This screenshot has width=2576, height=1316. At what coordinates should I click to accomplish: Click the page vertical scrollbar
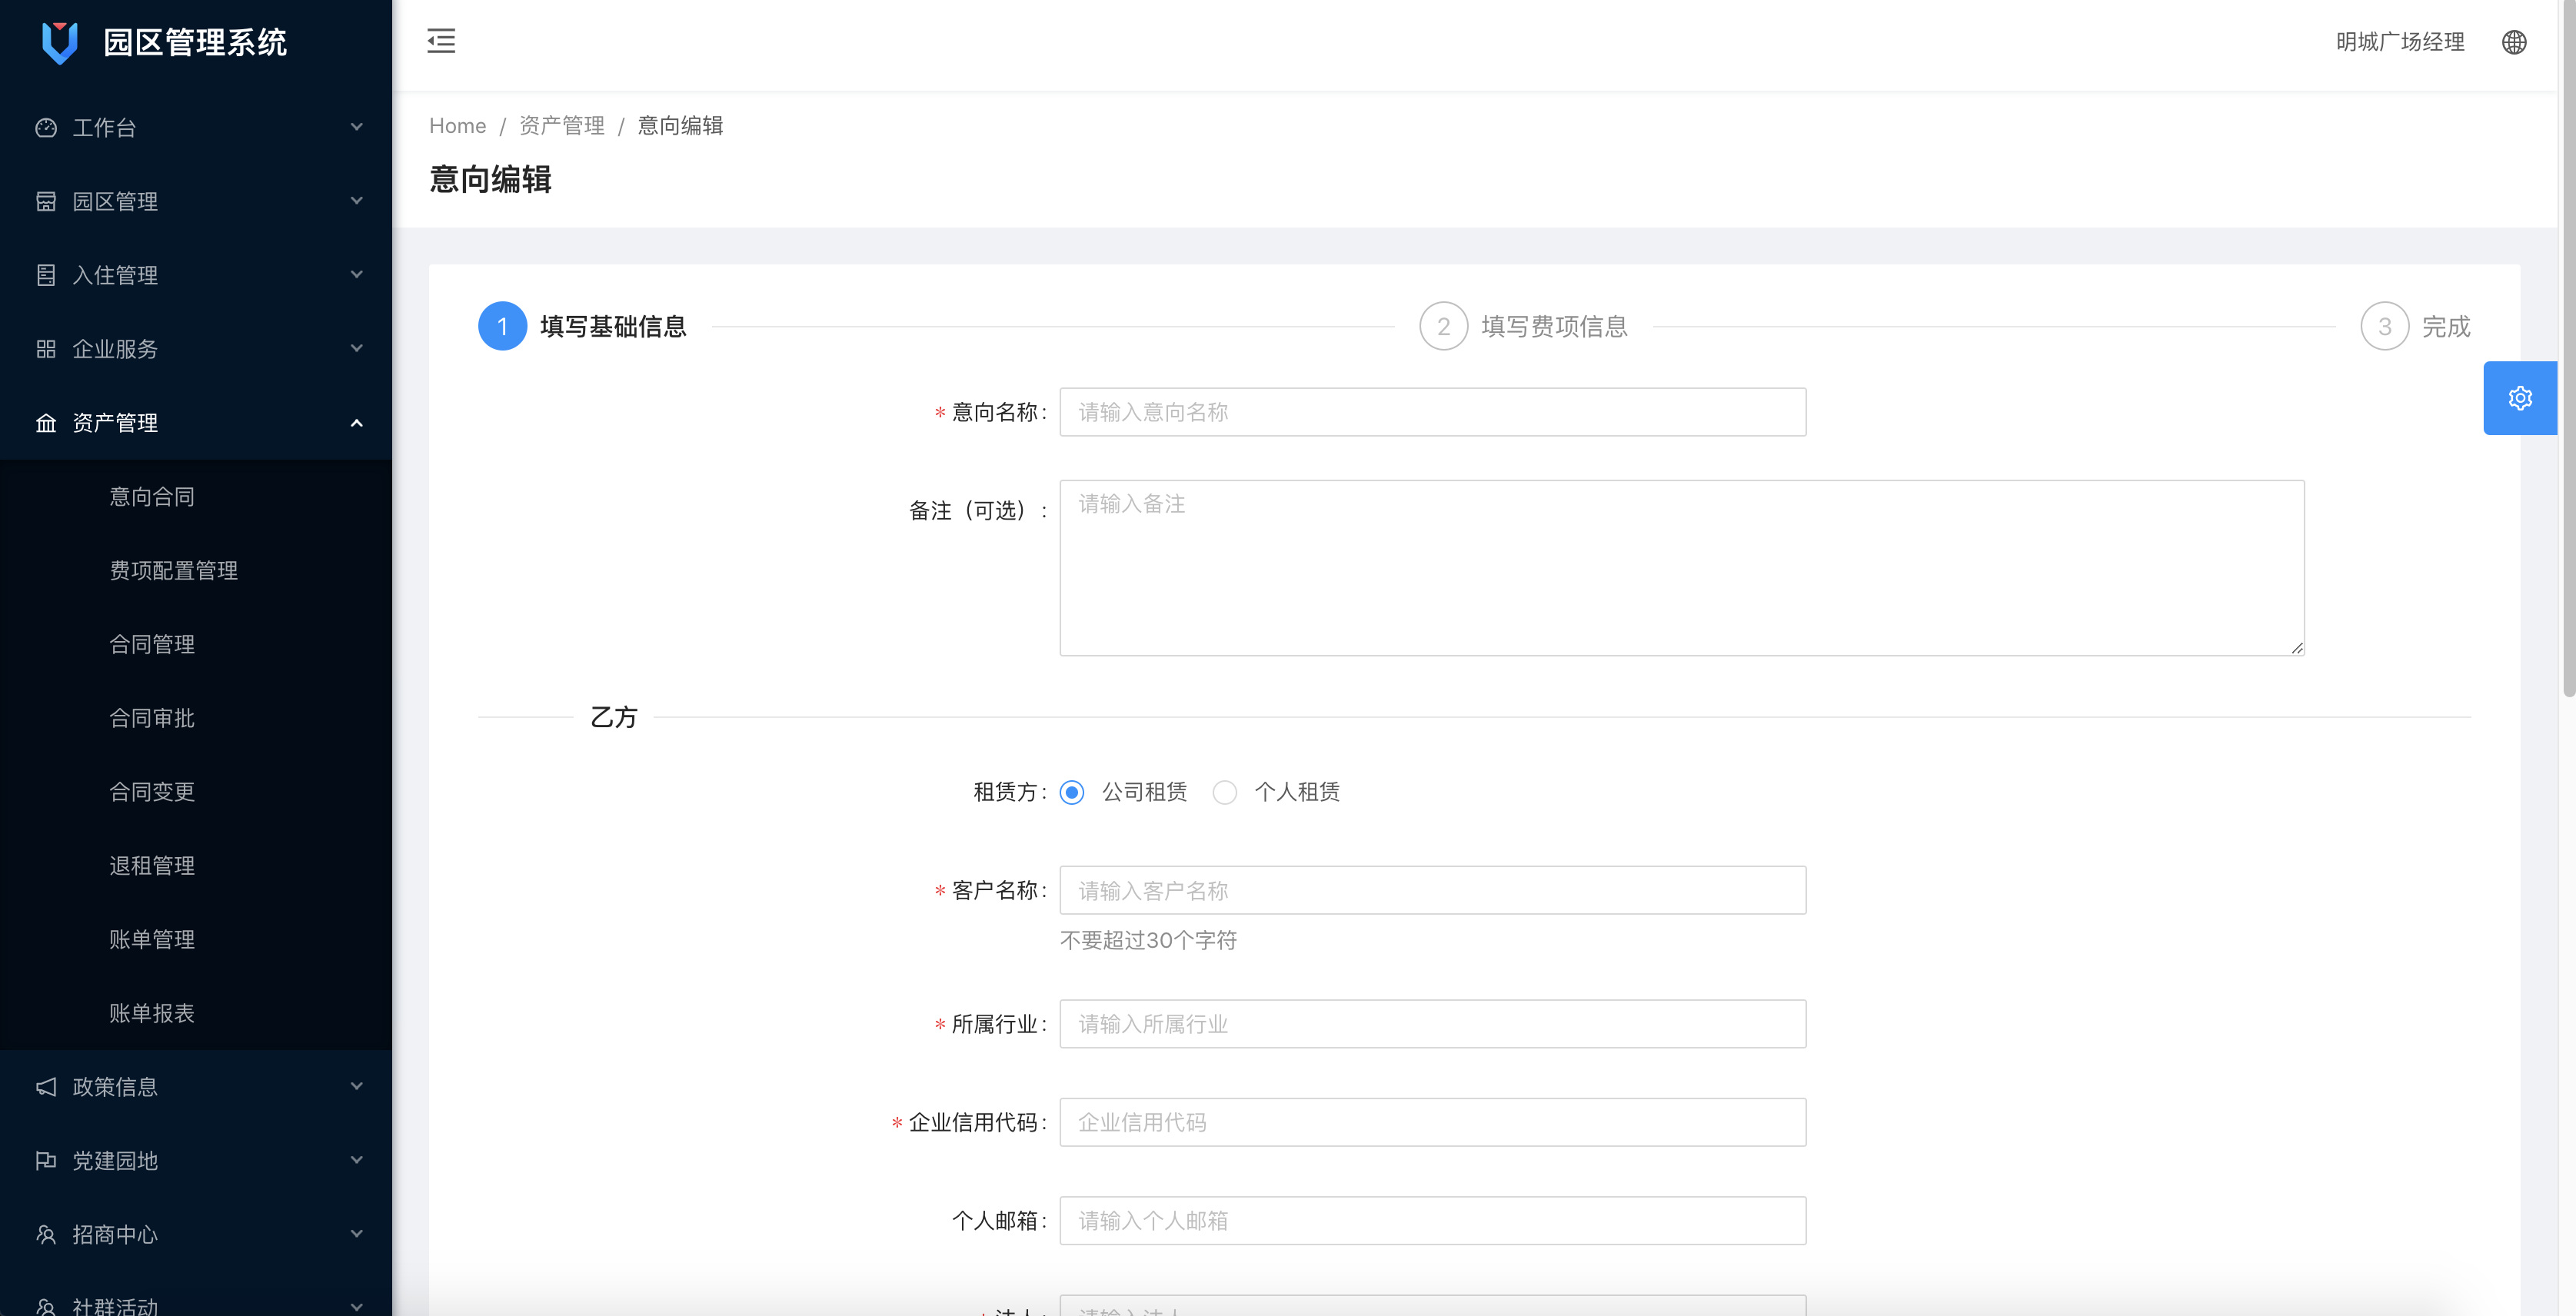[x=2568, y=350]
